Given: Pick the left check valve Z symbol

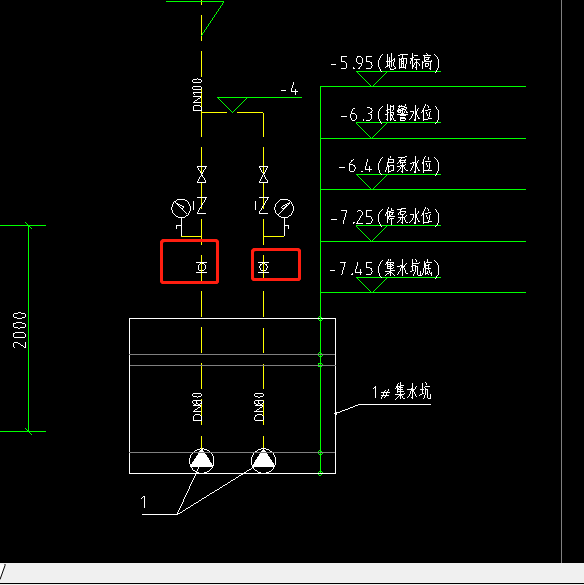Looking at the screenshot, I should click(202, 206).
